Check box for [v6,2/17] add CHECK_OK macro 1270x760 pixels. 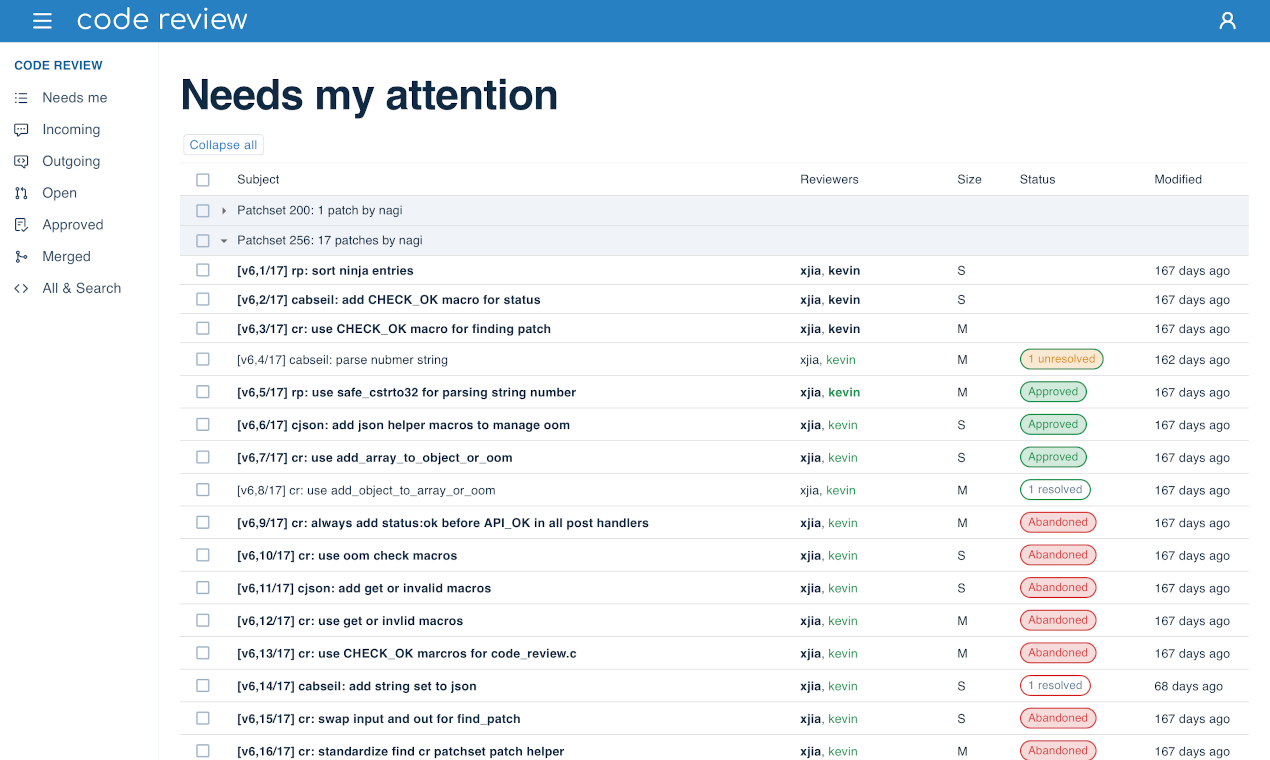[203, 299]
